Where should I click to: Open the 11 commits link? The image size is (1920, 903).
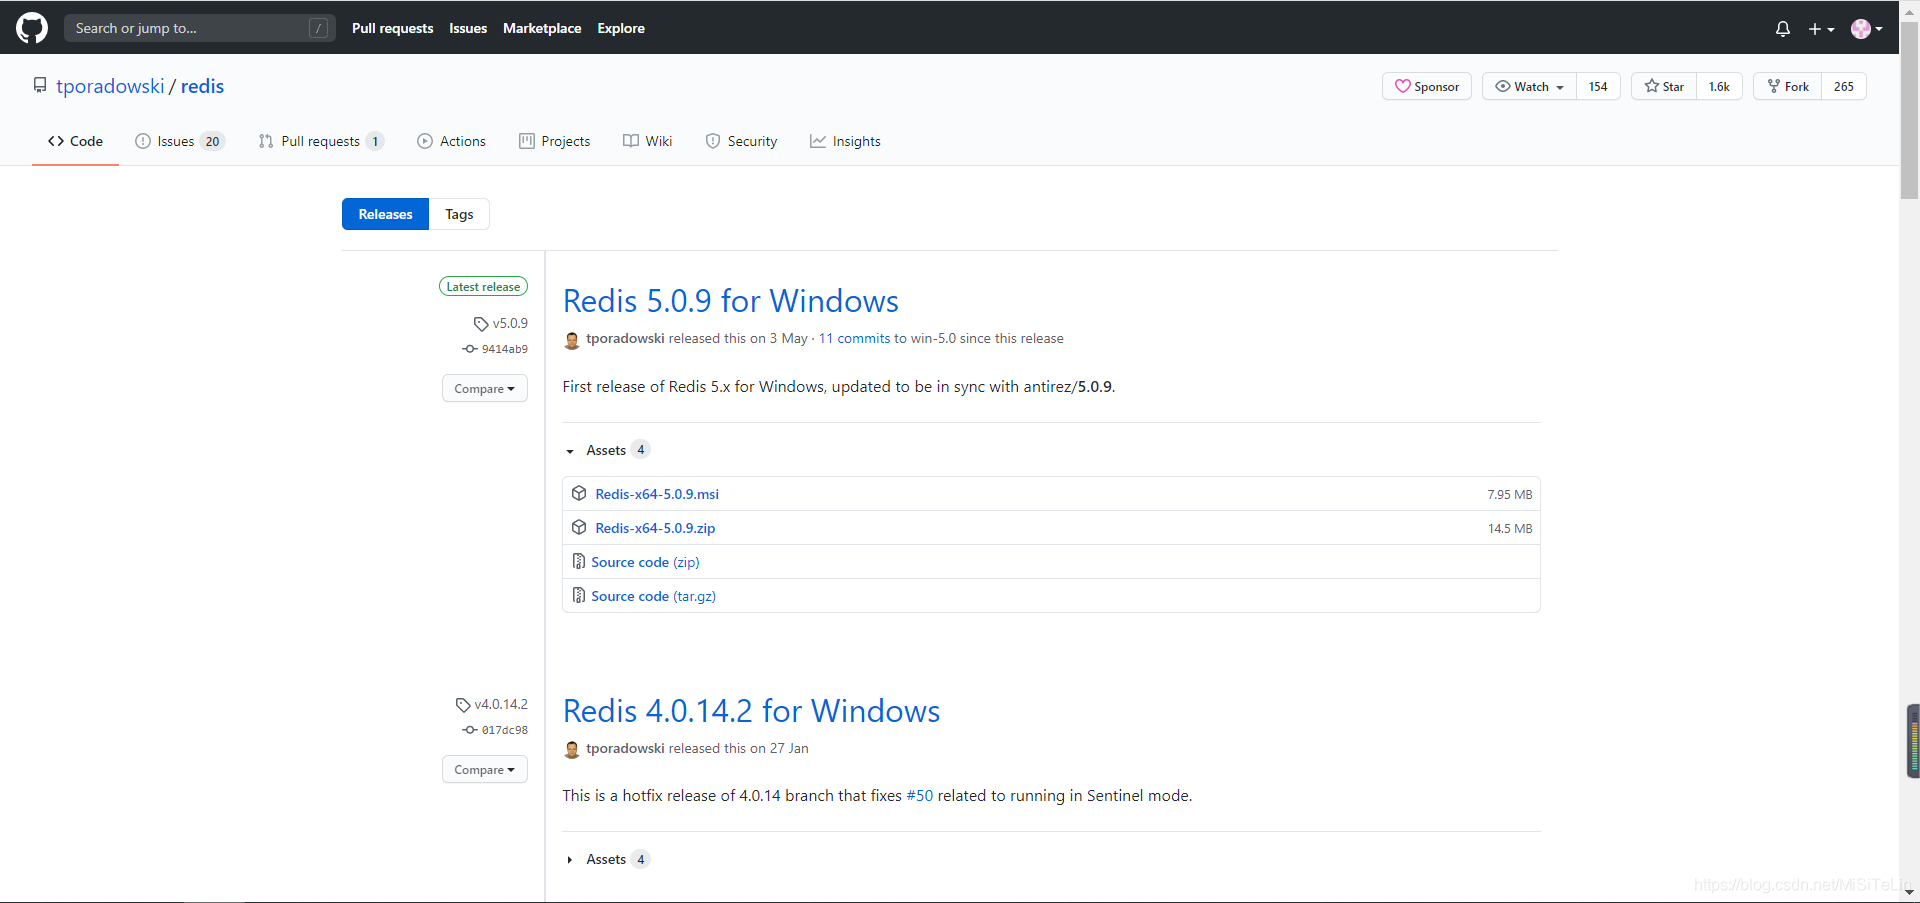point(855,339)
